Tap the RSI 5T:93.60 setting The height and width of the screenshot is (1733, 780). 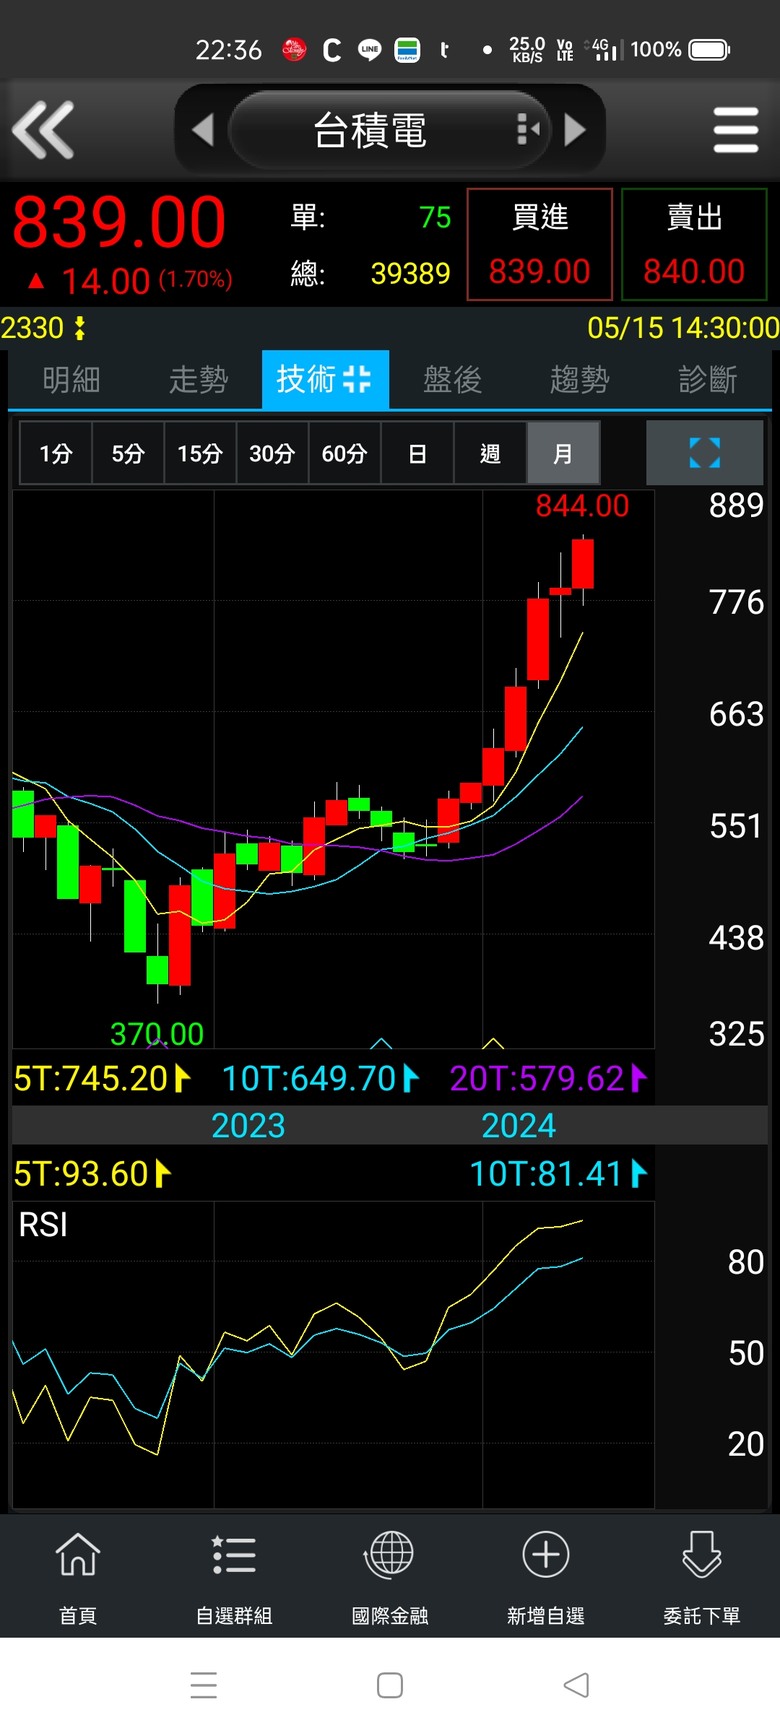click(x=93, y=1173)
